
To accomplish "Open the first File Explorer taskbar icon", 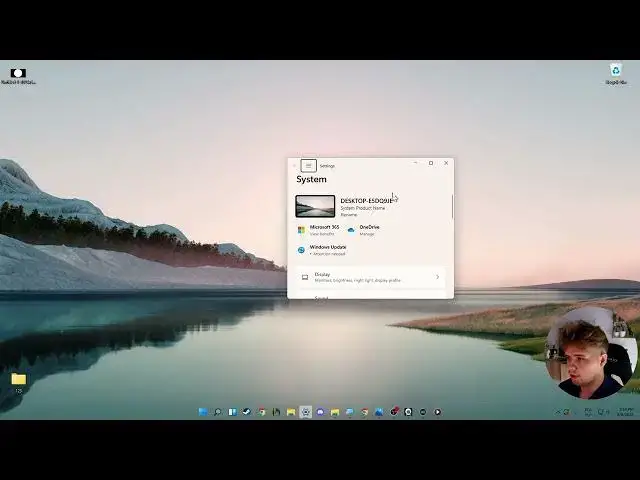I will point(291,412).
